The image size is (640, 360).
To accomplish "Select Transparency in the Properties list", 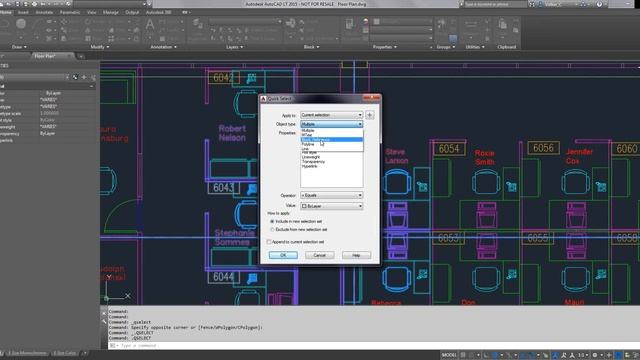I will [x=313, y=162].
